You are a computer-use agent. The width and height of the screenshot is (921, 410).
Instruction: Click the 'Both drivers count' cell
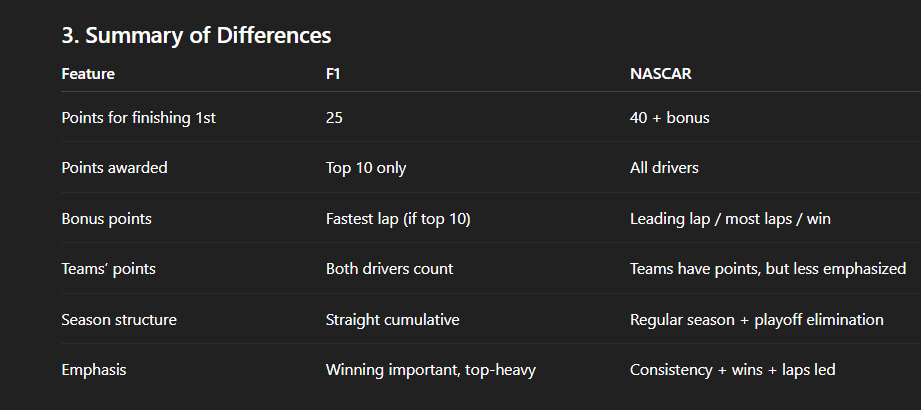pyautogui.click(x=389, y=269)
